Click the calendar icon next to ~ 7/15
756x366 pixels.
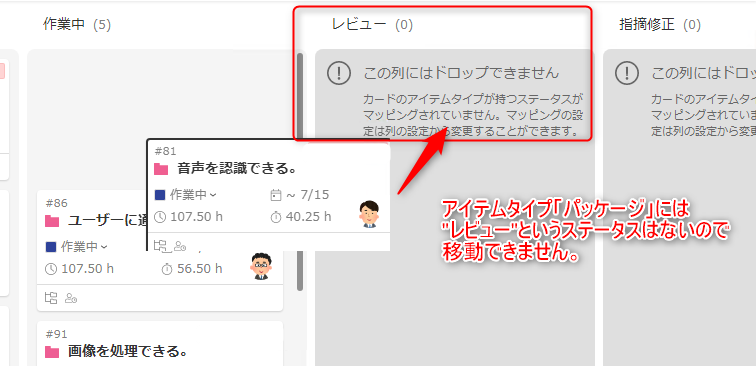coord(275,195)
